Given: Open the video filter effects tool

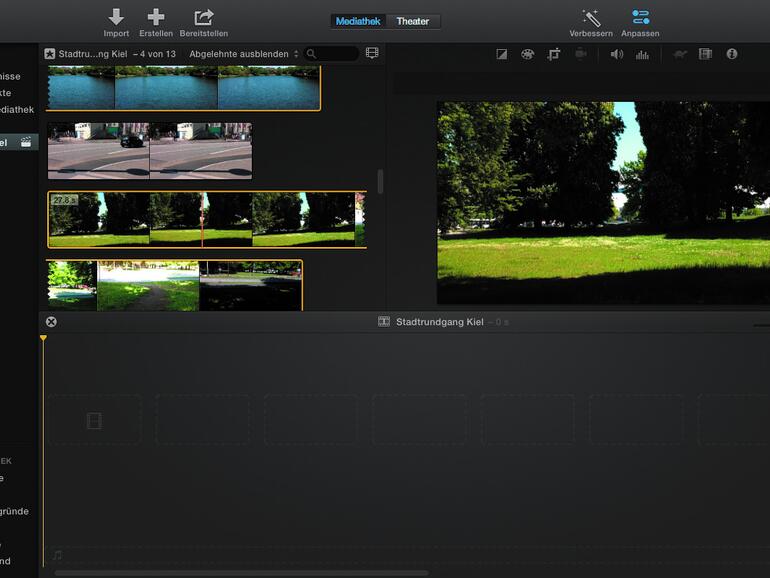Looking at the screenshot, I should tap(705, 54).
